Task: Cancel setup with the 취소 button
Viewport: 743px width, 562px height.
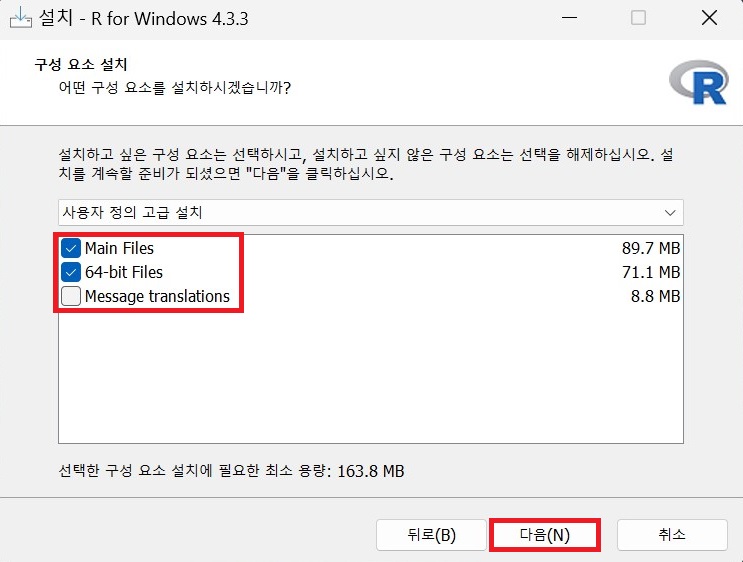Action: [x=672, y=535]
